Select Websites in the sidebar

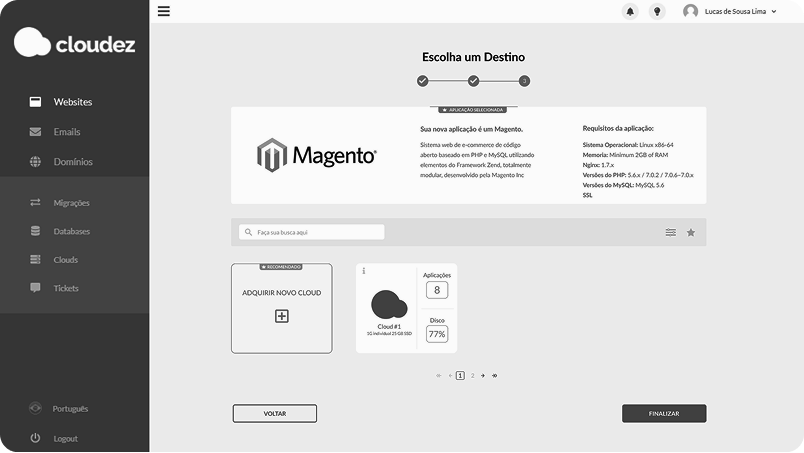tap(73, 102)
